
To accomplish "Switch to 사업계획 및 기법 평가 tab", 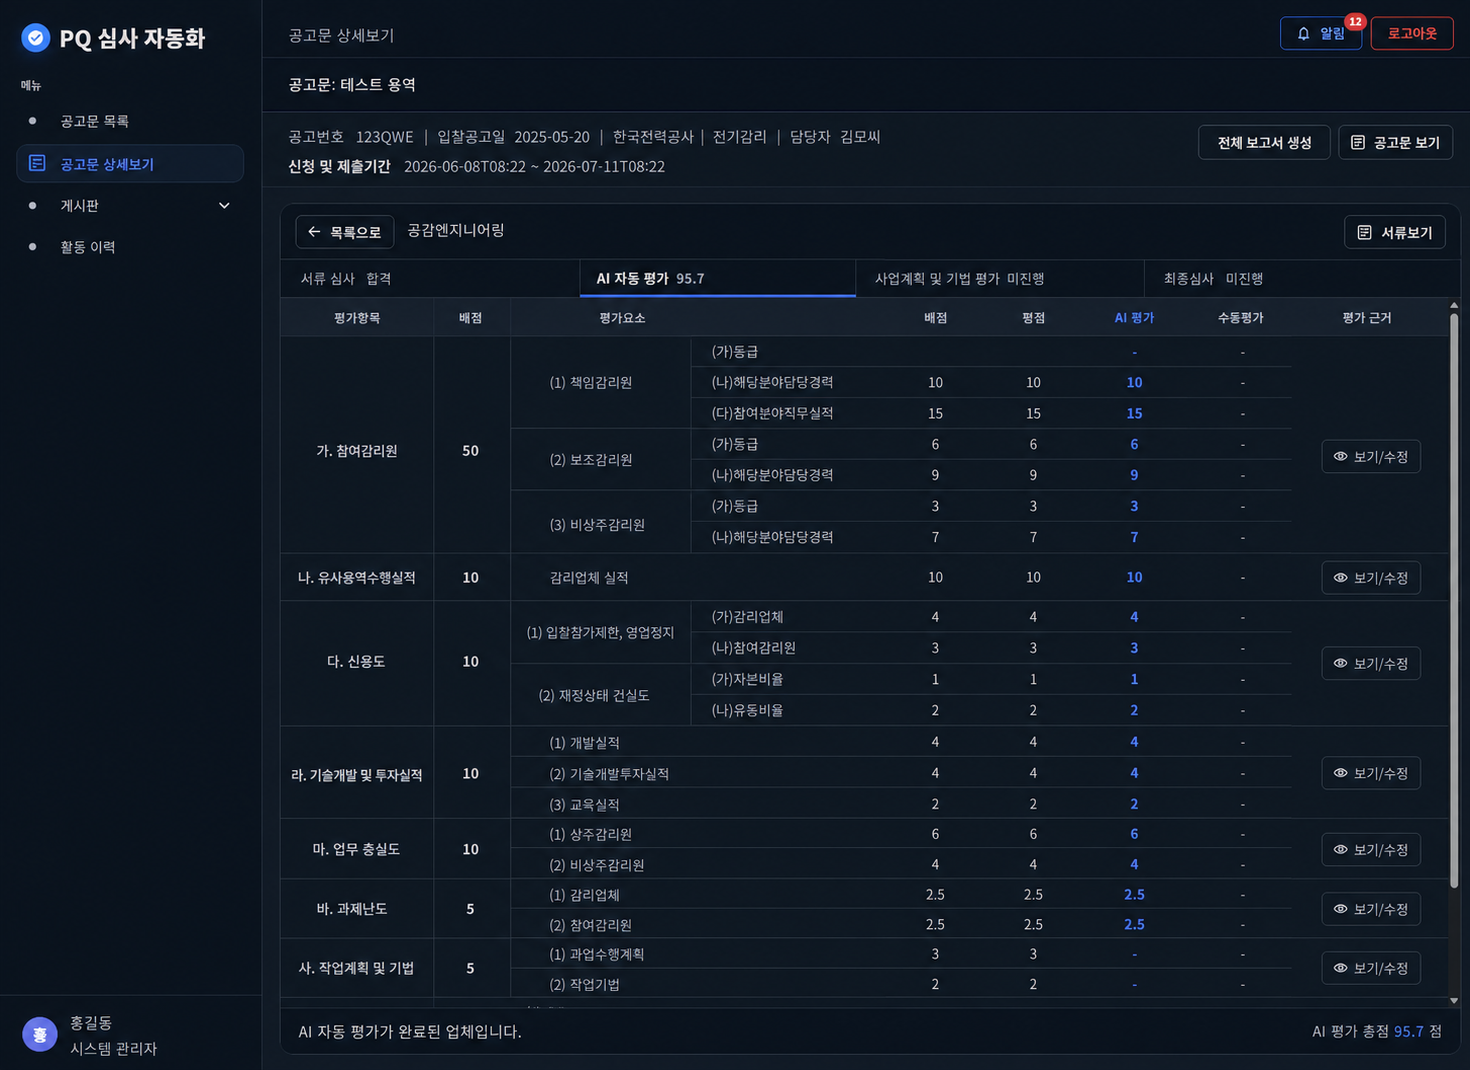I will tap(1000, 279).
